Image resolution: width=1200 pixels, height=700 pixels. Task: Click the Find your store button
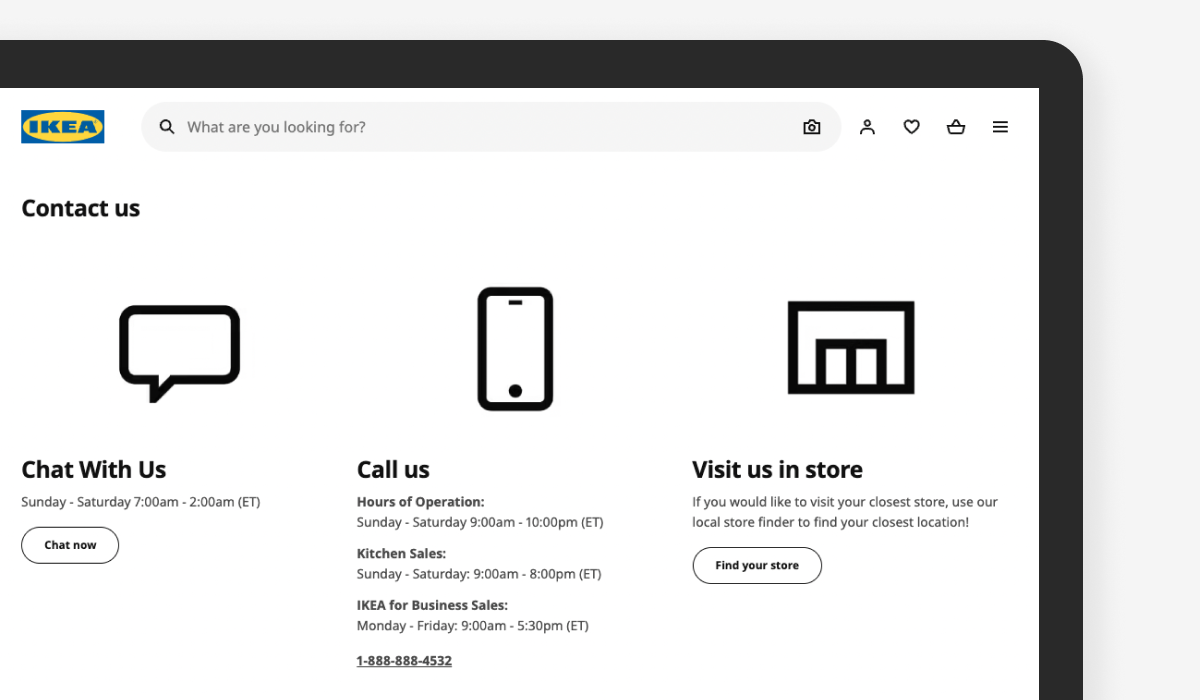[x=757, y=565]
